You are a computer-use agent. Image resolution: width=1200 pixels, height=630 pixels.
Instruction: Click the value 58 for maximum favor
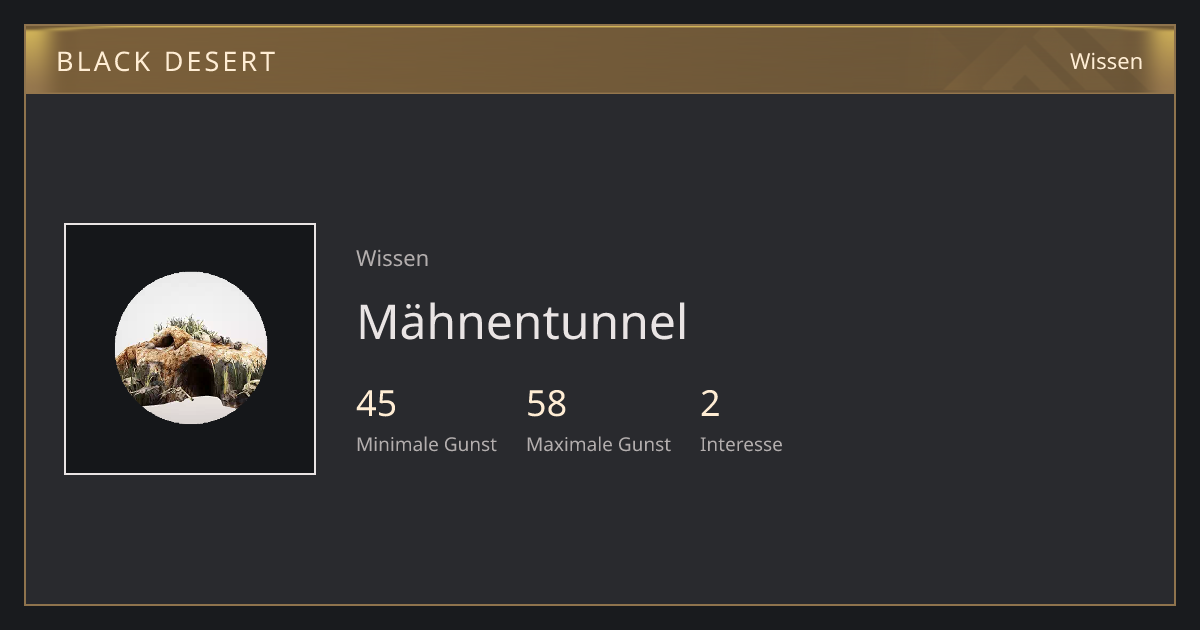[546, 403]
